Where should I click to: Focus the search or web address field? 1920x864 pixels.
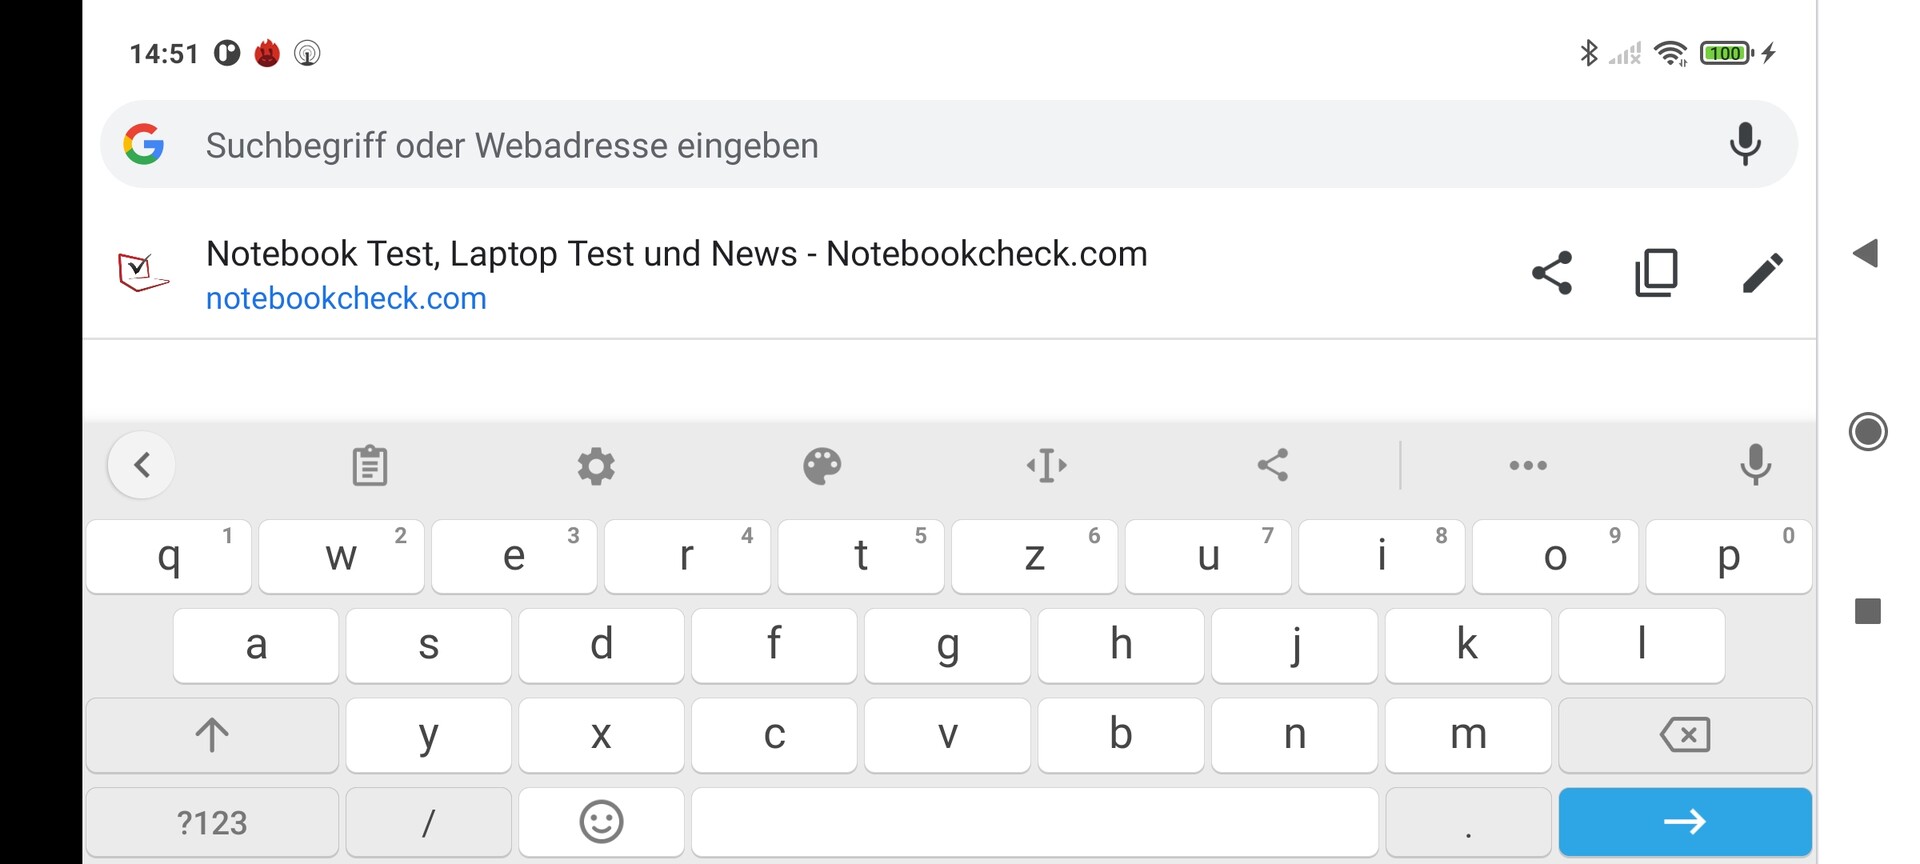pyautogui.click(x=900, y=146)
